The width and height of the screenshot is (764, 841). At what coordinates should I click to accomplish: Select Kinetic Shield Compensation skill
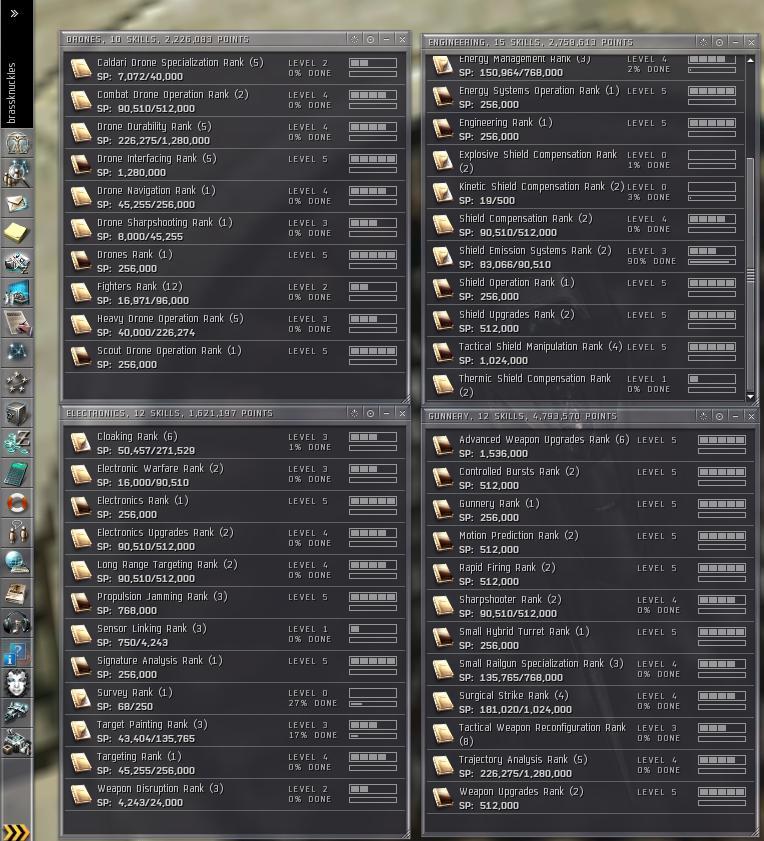click(x=586, y=193)
